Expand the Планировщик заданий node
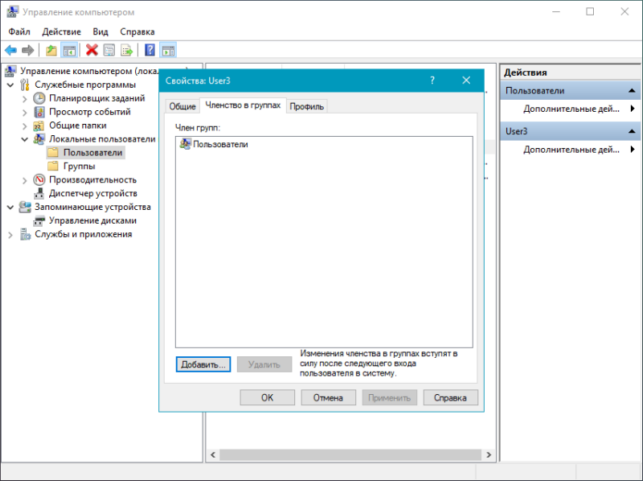This screenshot has width=643, height=481. click(25, 99)
